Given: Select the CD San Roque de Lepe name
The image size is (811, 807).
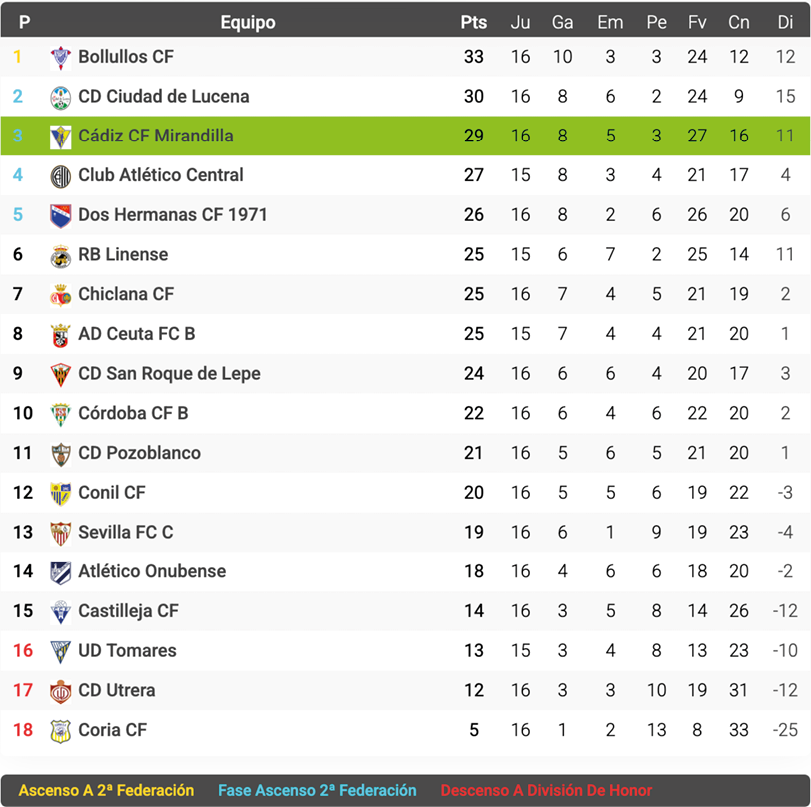Looking at the screenshot, I should [169, 374].
